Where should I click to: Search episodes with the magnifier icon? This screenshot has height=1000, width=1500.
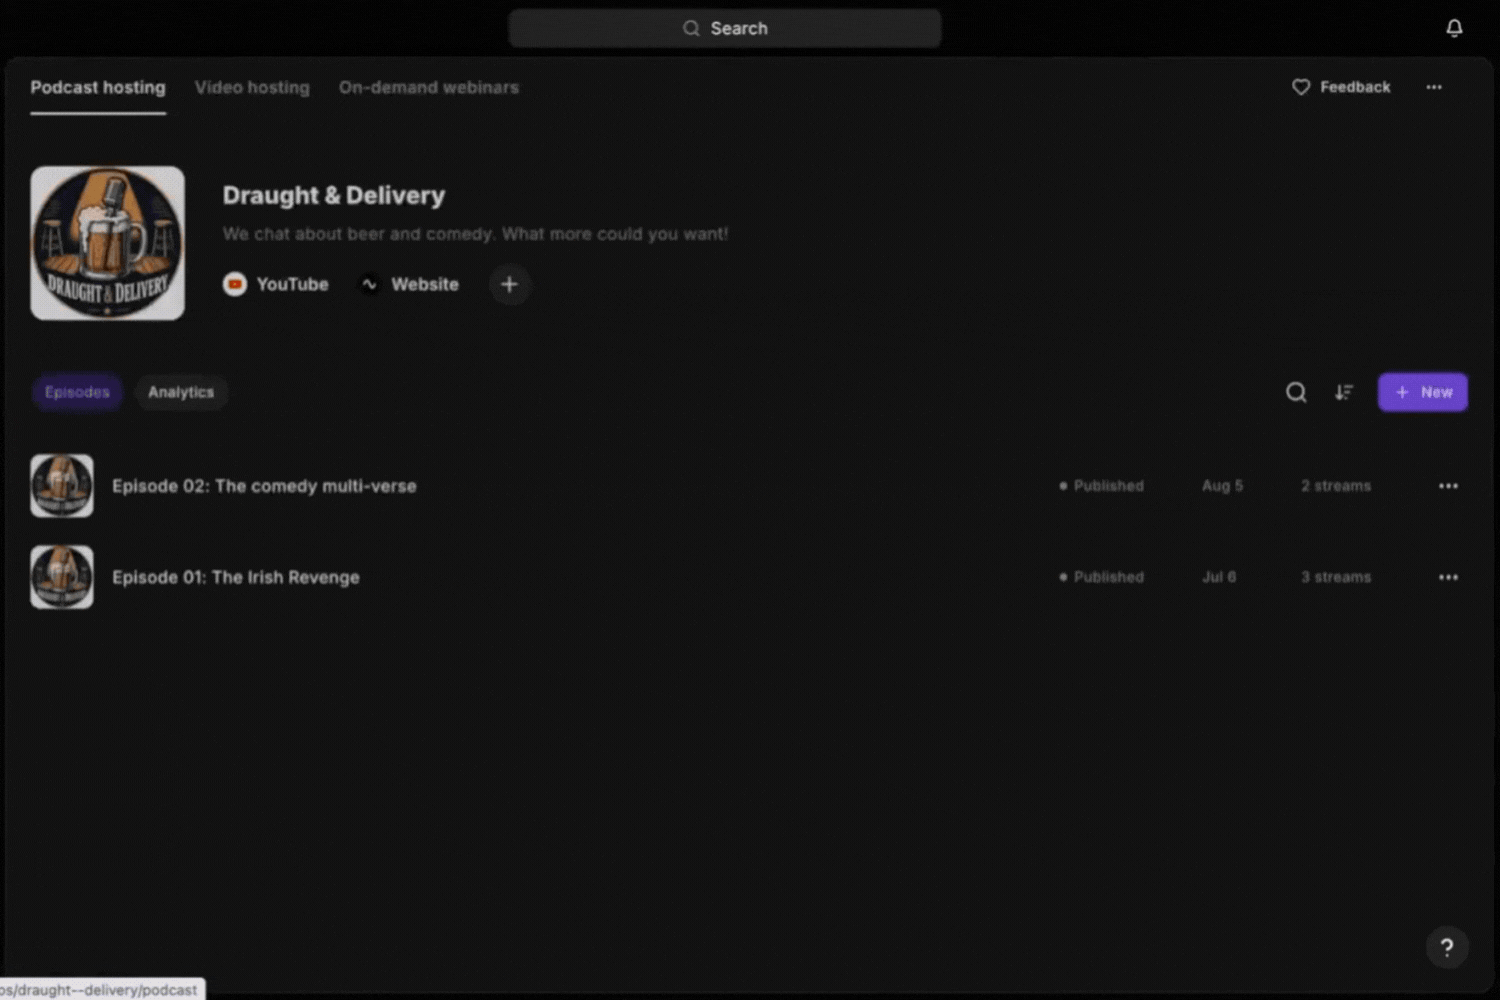[1296, 392]
